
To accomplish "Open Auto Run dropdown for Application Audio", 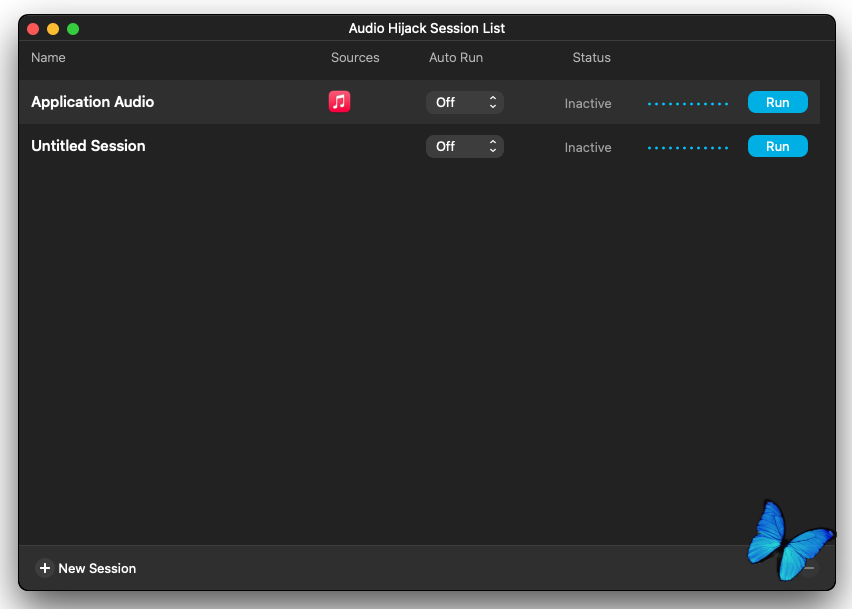I will [464, 102].
